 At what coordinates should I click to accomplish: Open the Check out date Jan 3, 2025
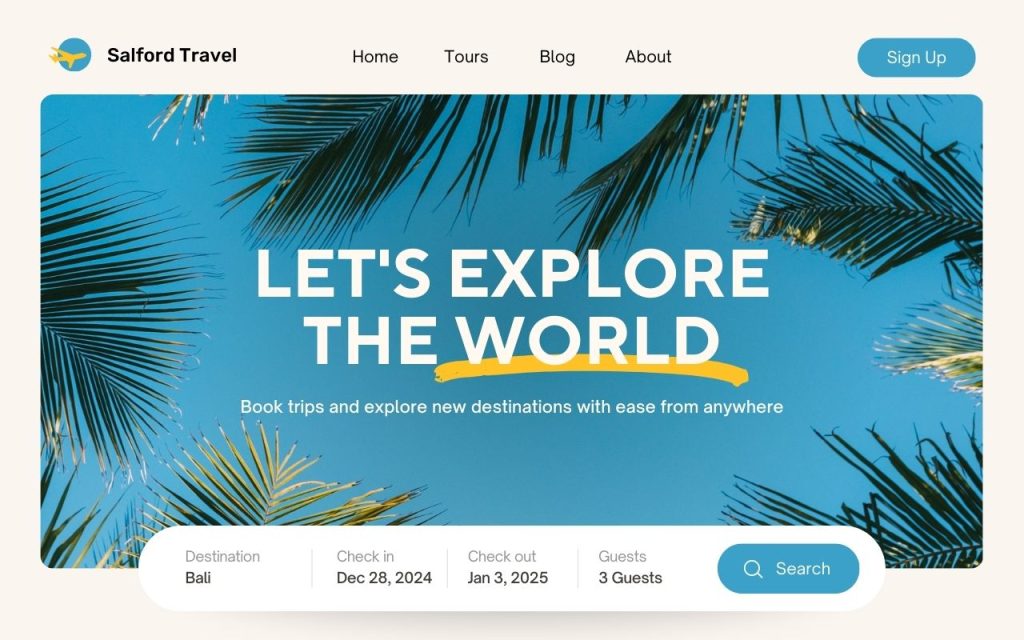[x=507, y=568]
